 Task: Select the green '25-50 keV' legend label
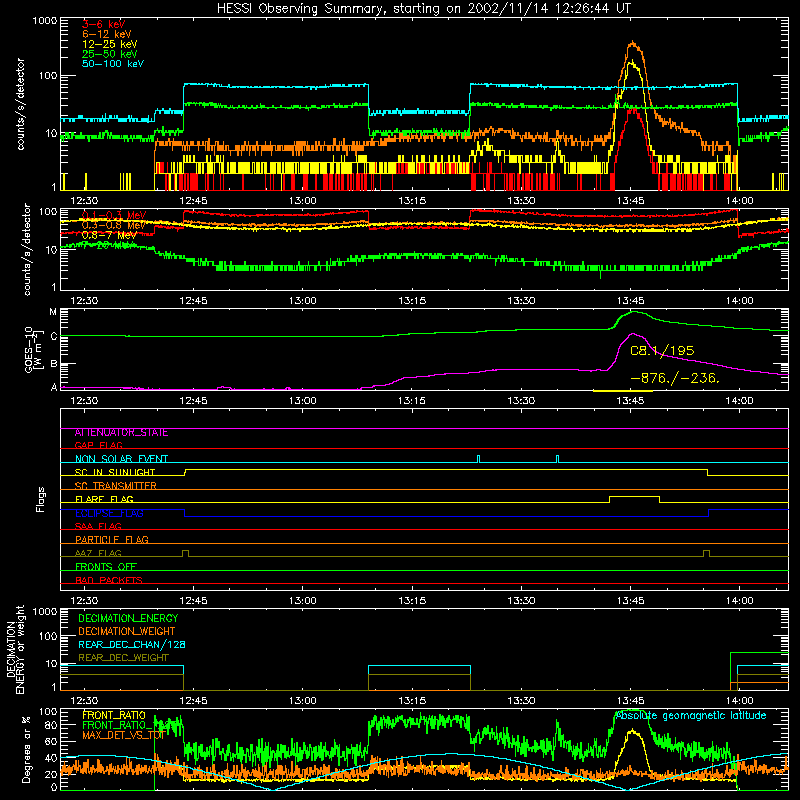pyautogui.click(x=110, y=54)
